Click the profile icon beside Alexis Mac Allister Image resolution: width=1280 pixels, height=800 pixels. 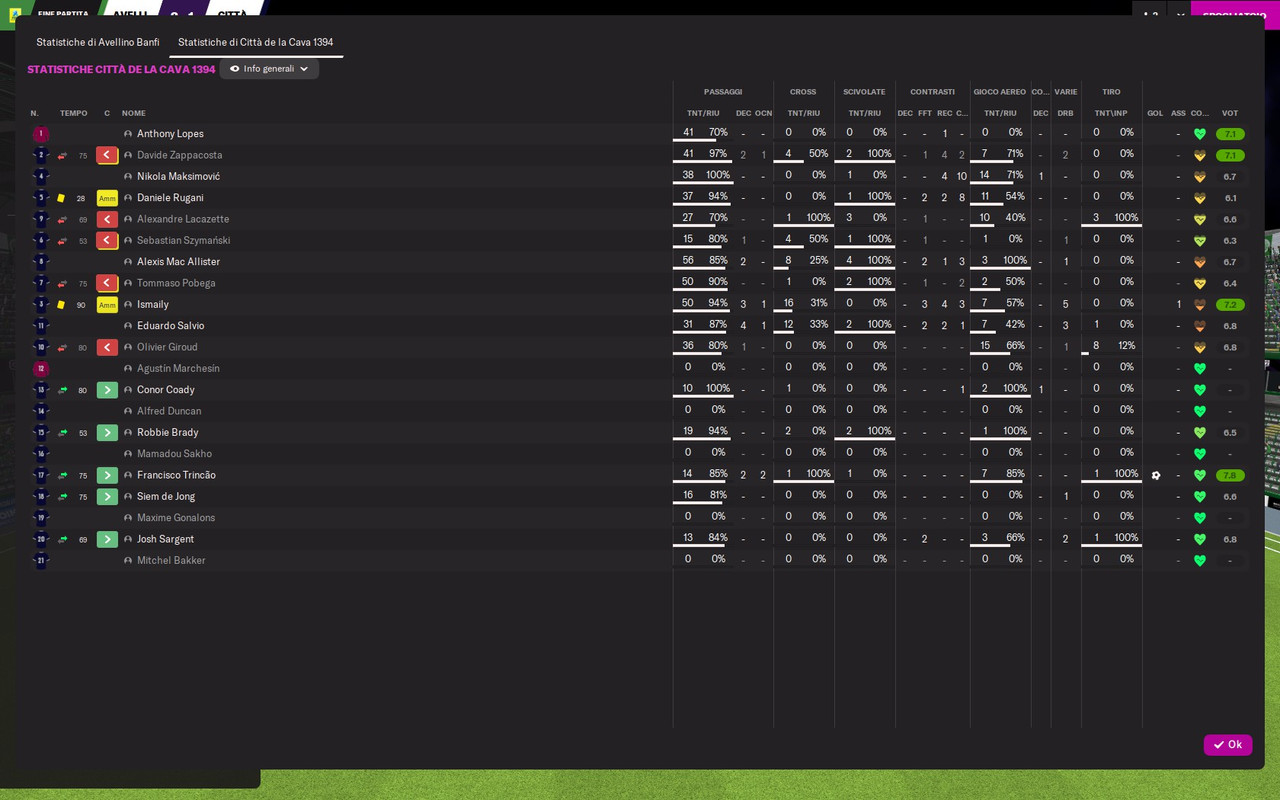click(128, 262)
